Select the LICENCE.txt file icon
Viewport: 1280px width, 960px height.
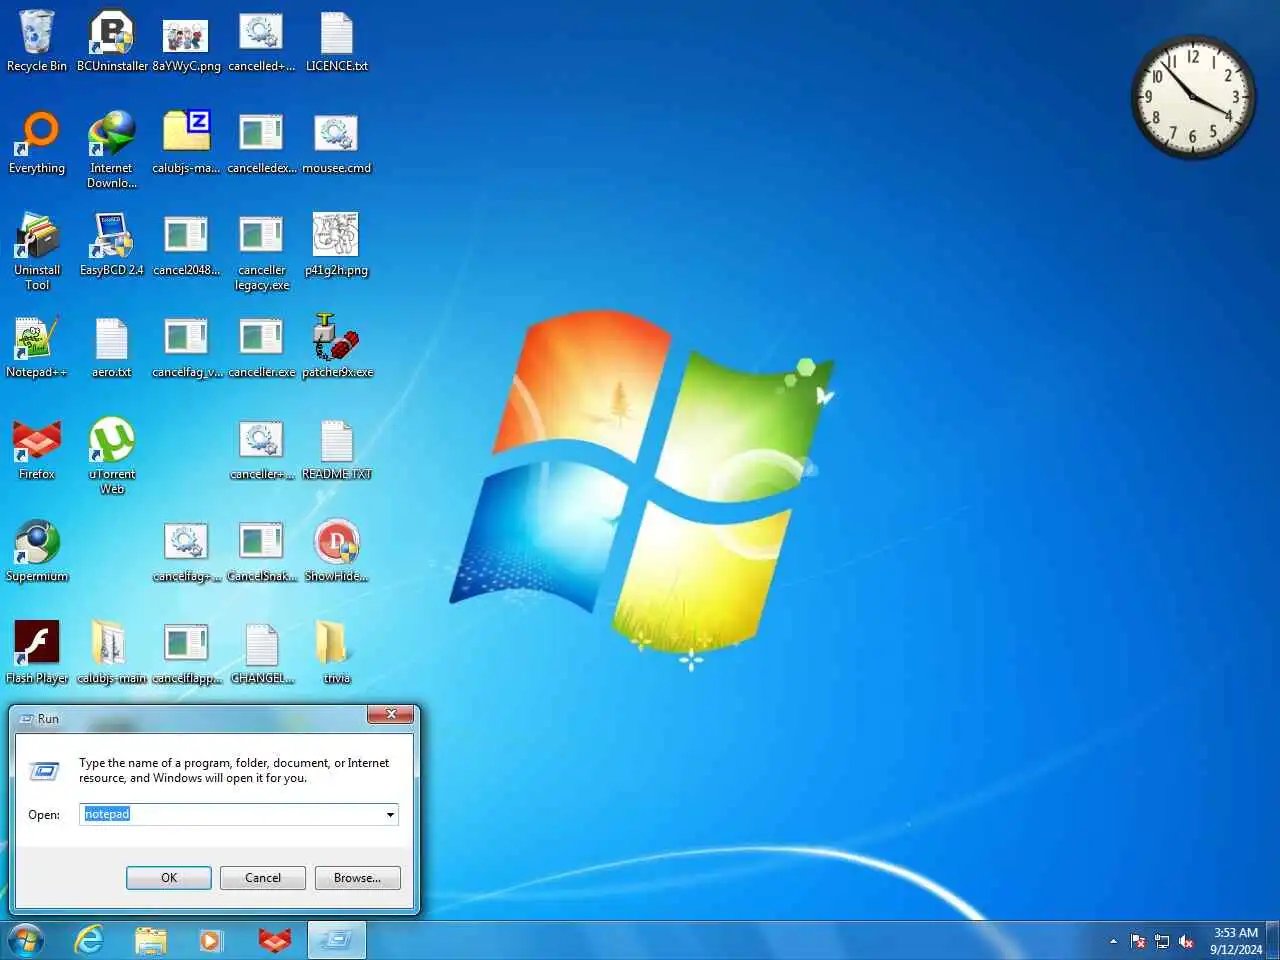point(337,42)
